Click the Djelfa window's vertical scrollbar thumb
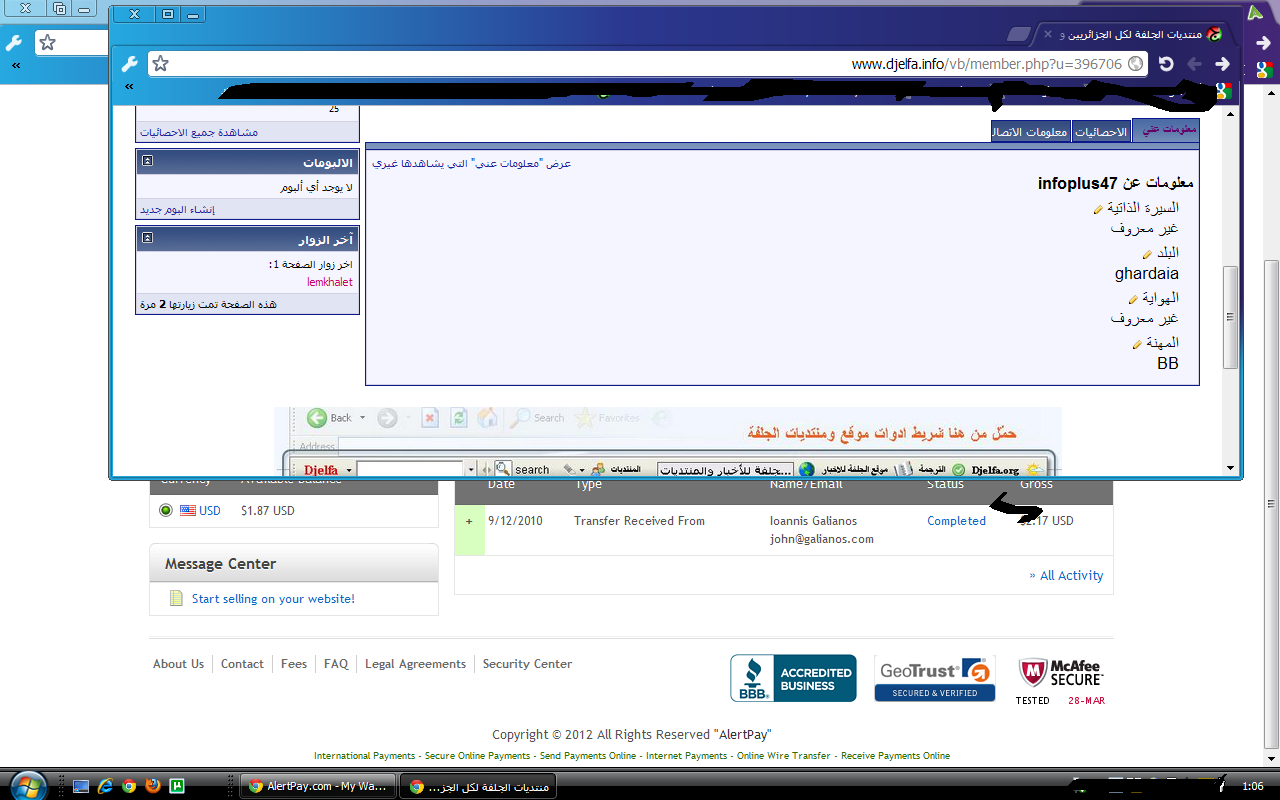Screen dimensions: 1280x800 (x=1230, y=317)
